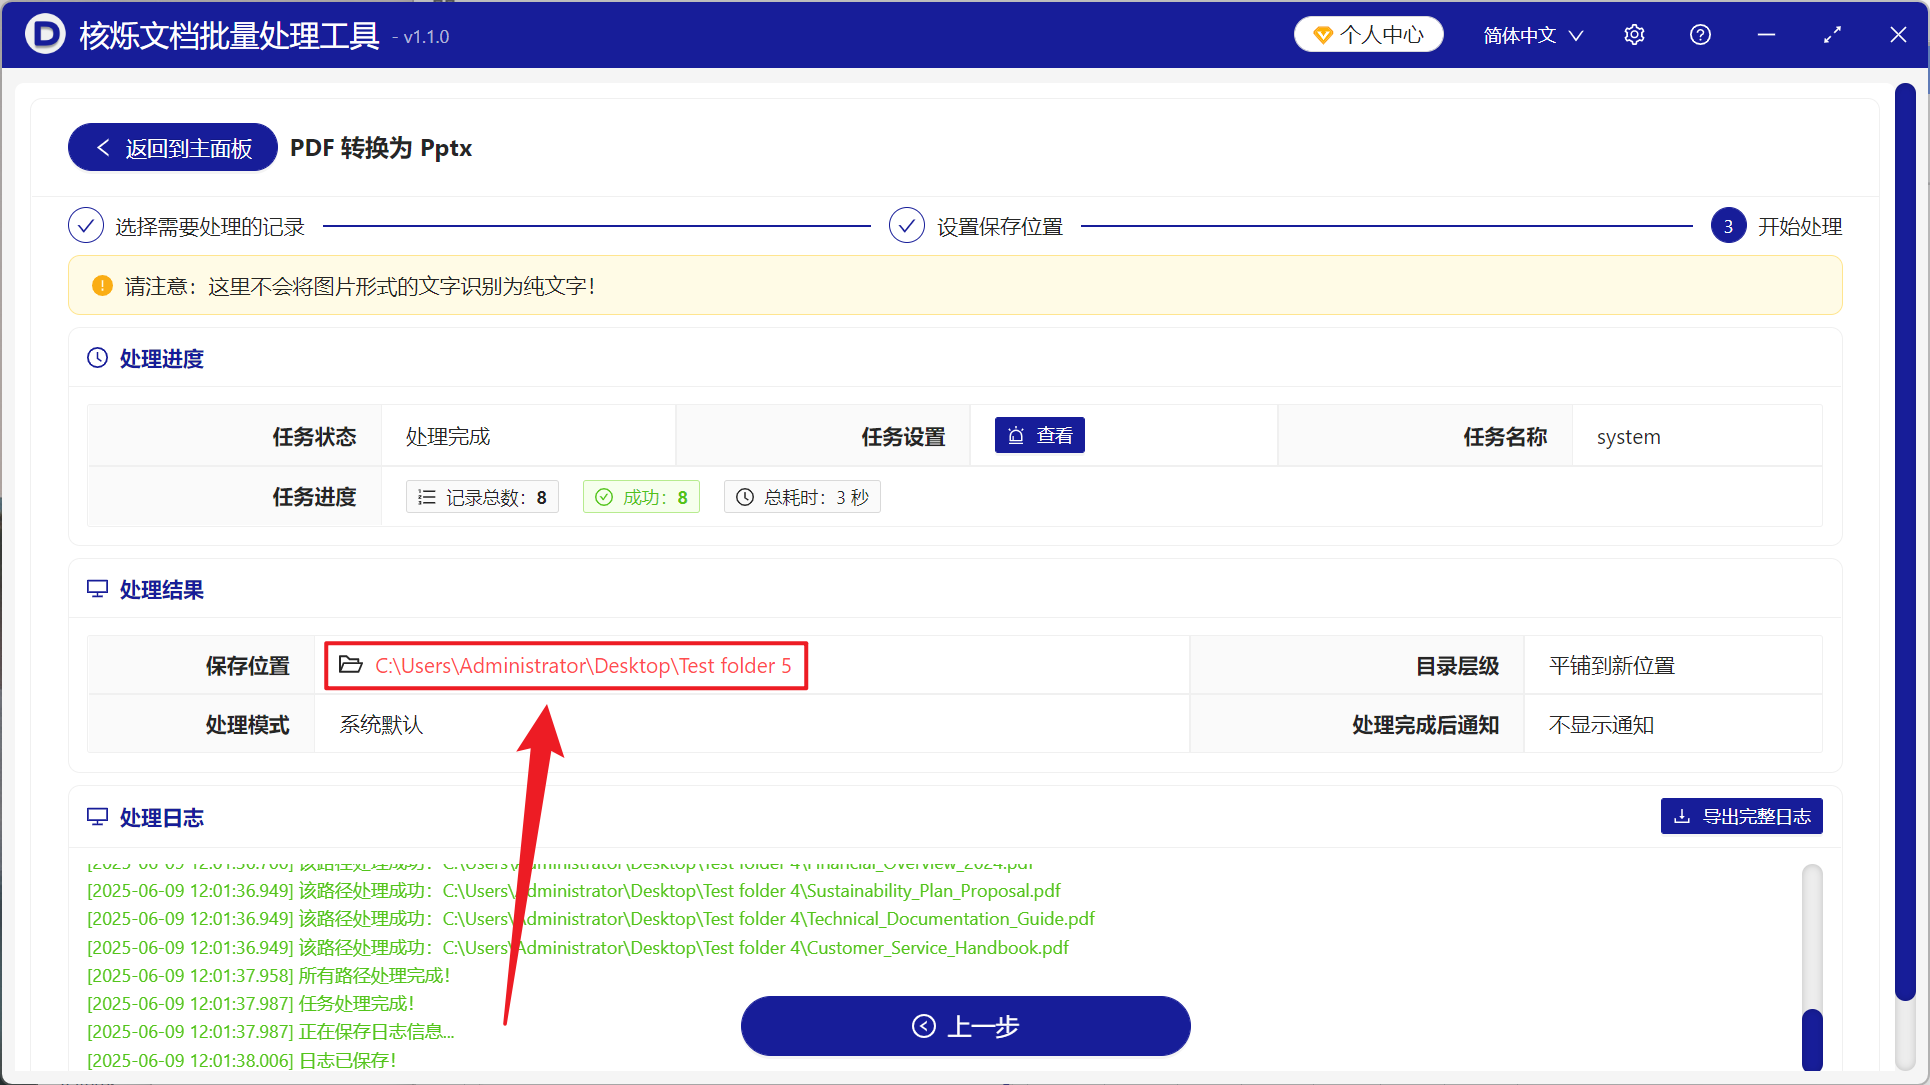Click the help question-mark icon

[1700, 34]
